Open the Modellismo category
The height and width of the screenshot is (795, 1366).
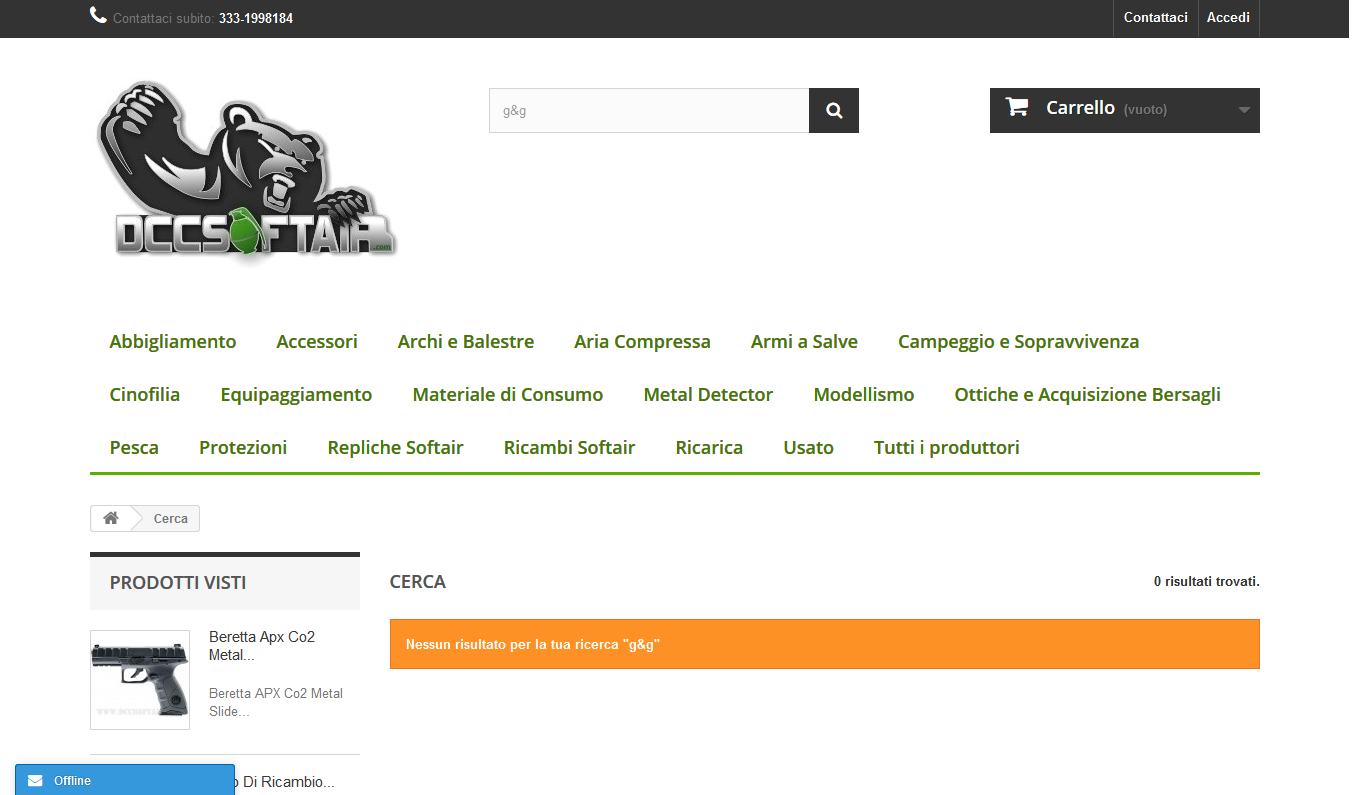click(864, 394)
